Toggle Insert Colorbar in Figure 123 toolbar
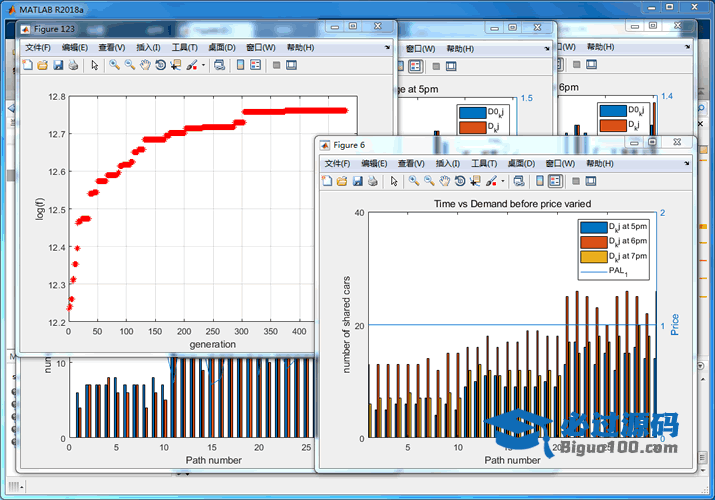715x500 pixels. [x=240, y=65]
